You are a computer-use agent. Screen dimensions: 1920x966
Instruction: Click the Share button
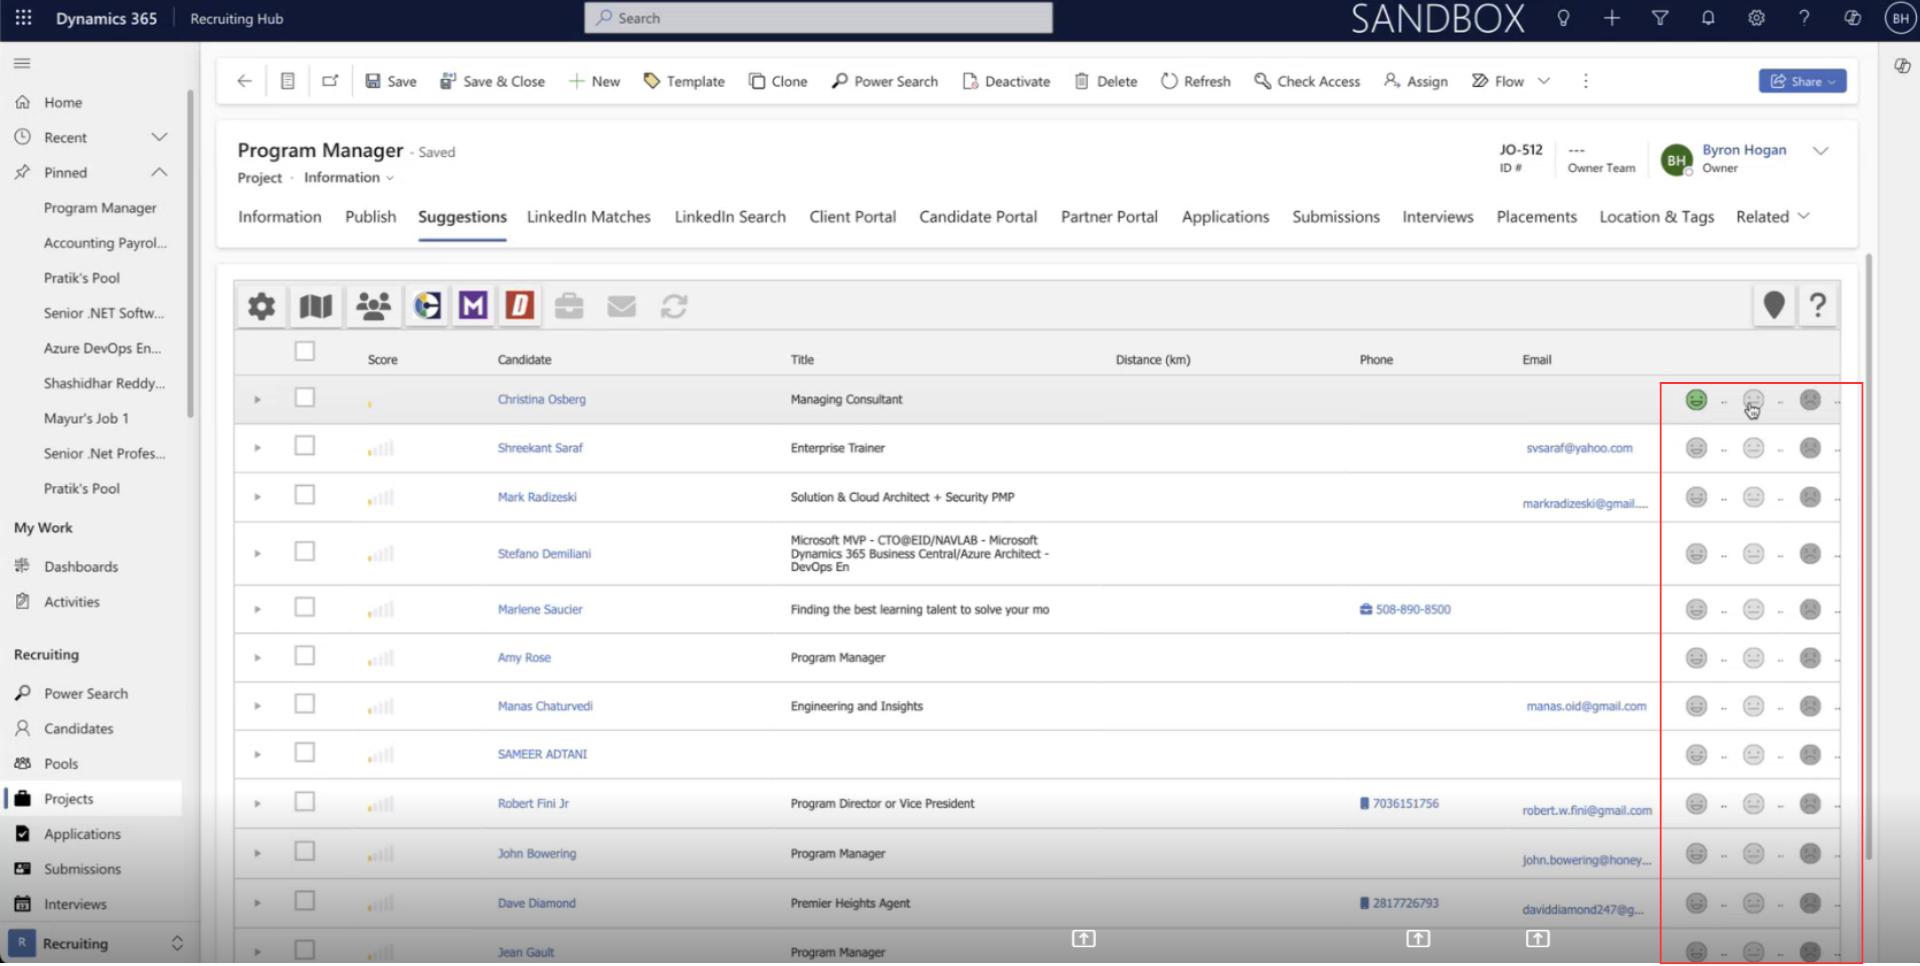coord(1802,81)
